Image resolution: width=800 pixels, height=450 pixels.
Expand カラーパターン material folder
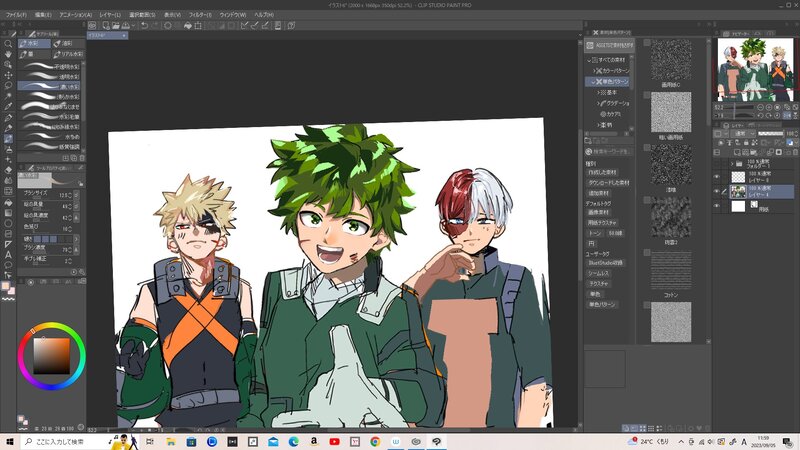click(x=594, y=71)
